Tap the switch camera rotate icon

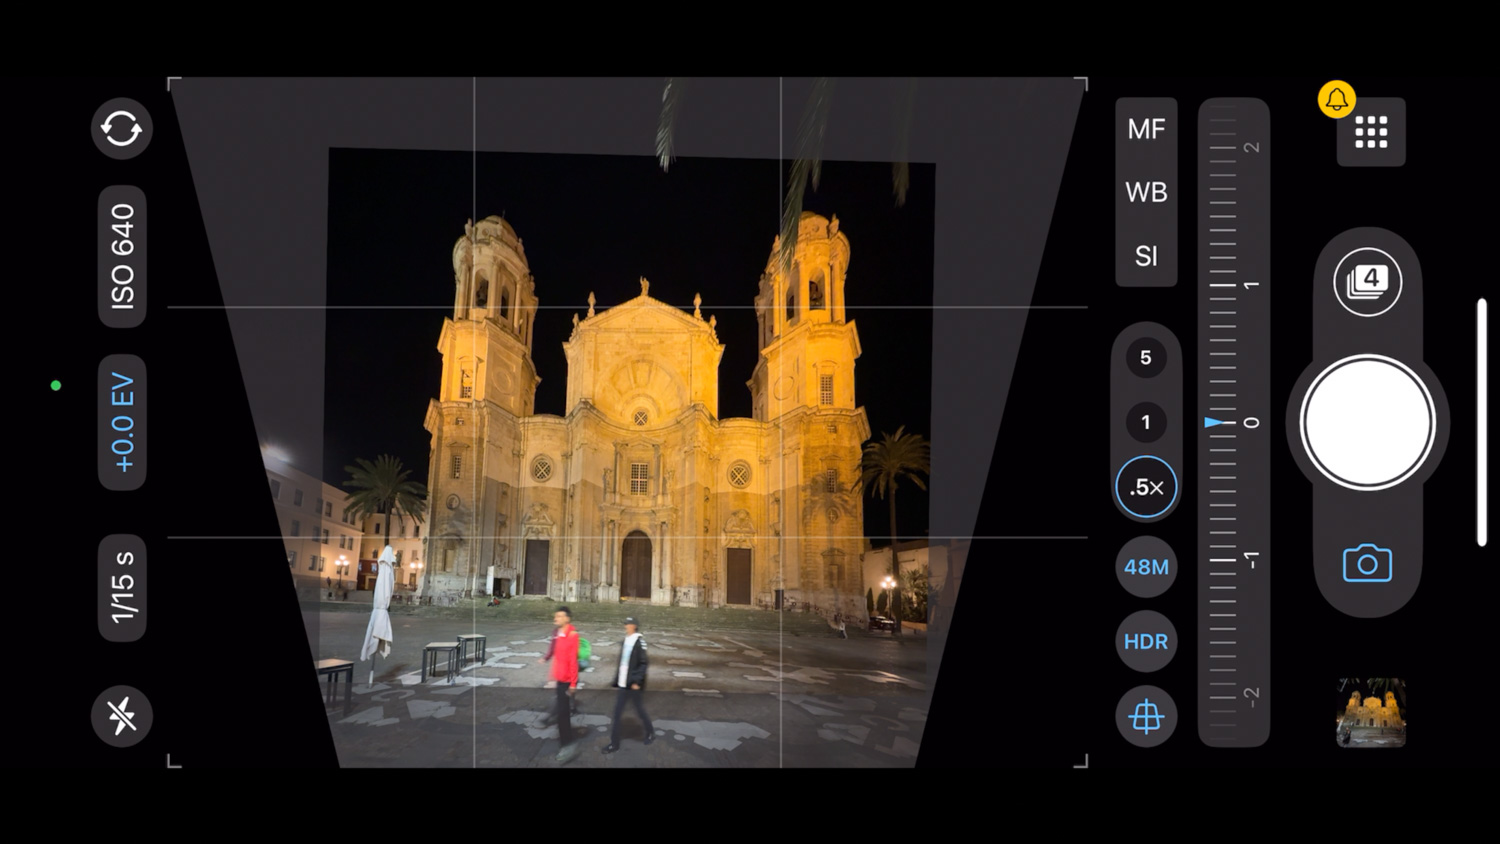click(x=122, y=128)
